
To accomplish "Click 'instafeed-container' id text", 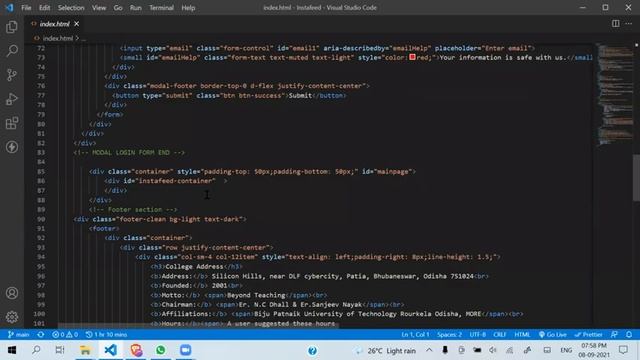I will tap(176, 181).
